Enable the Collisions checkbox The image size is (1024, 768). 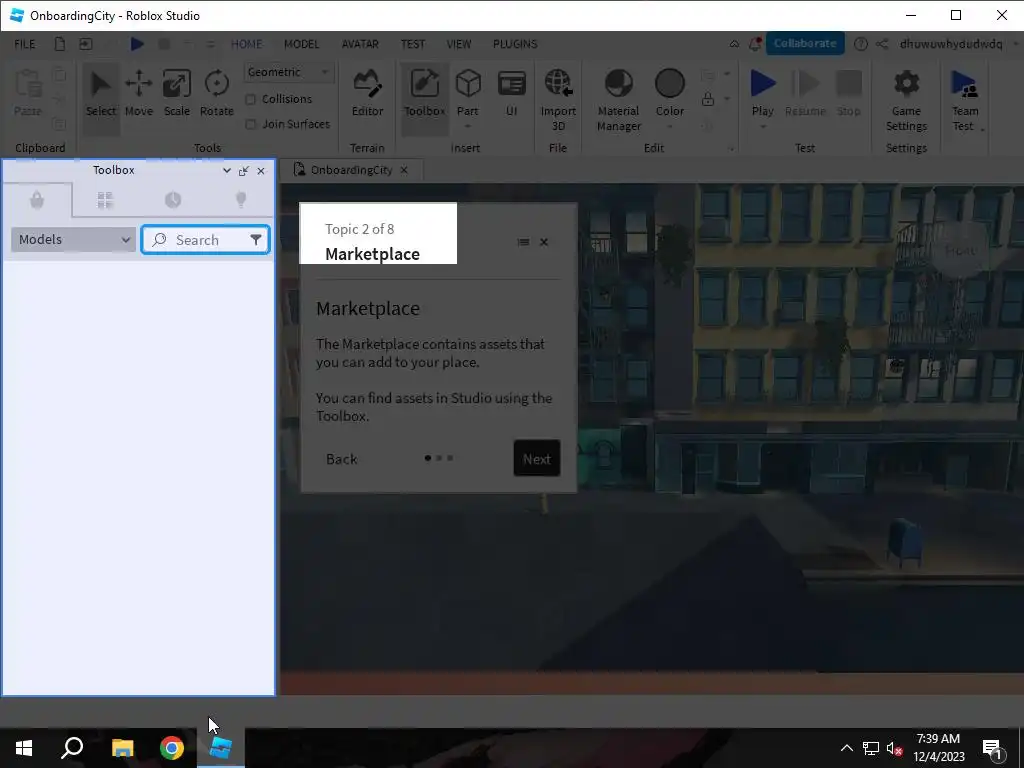250,99
